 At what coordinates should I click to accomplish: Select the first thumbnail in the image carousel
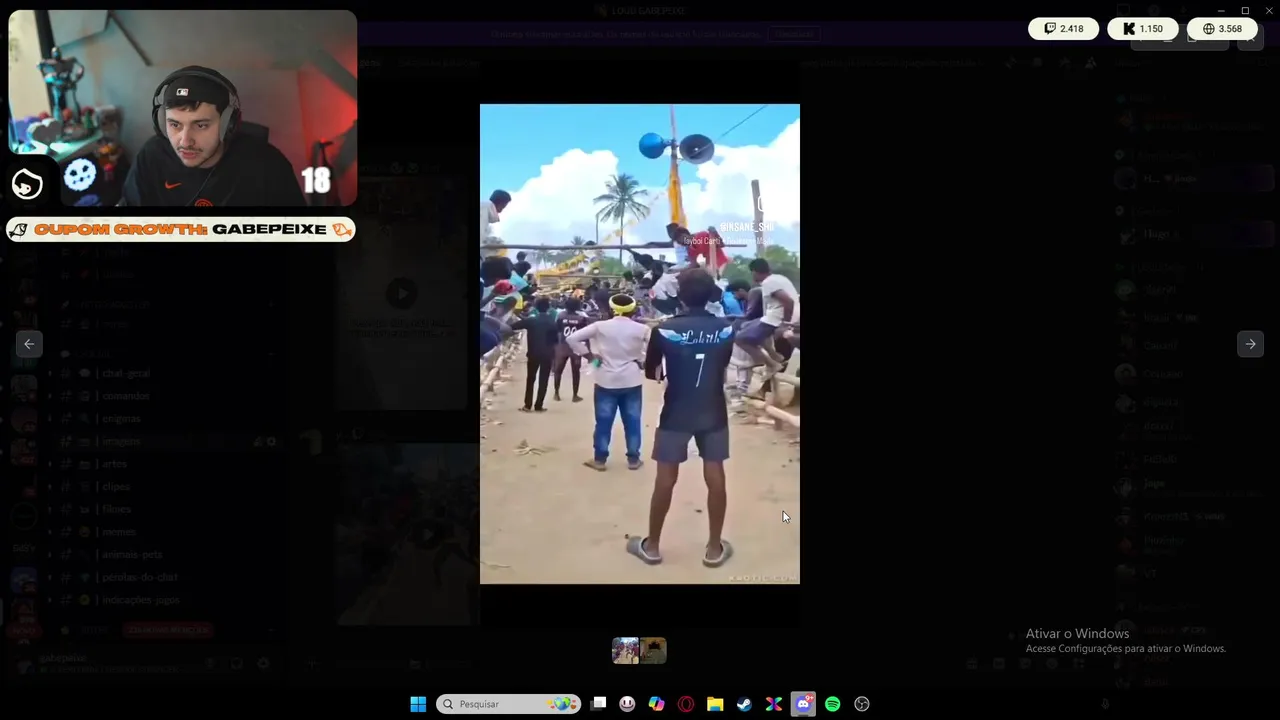point(626,651)
